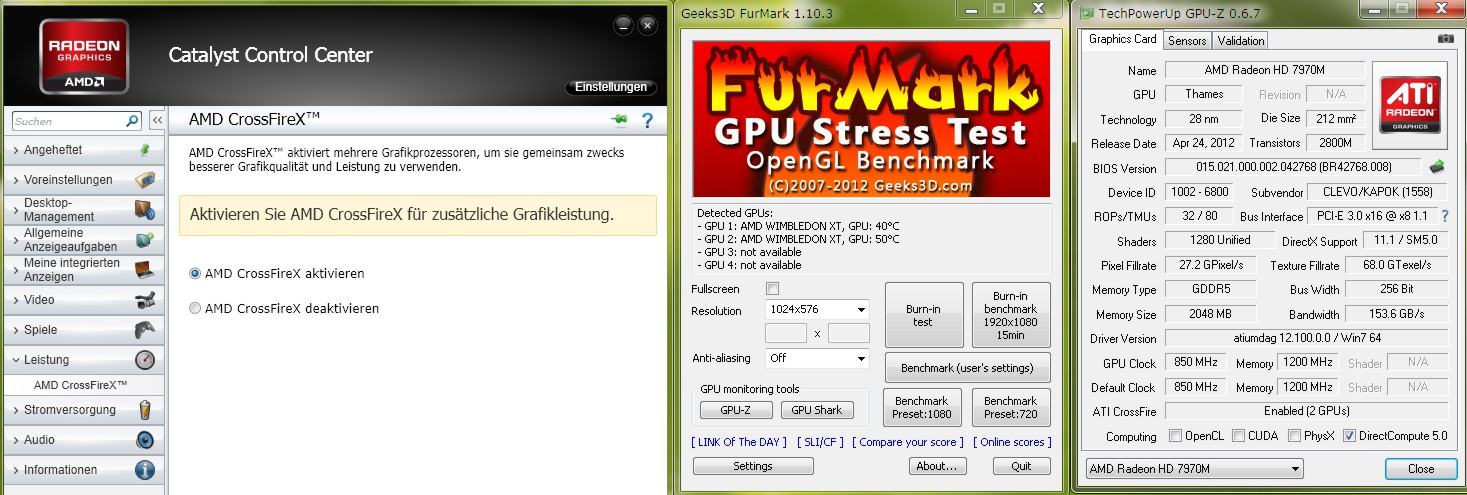Click the FurMark banner image
Image resolution: width=1467 pixels, height=495 pixels.
point(871,119)
